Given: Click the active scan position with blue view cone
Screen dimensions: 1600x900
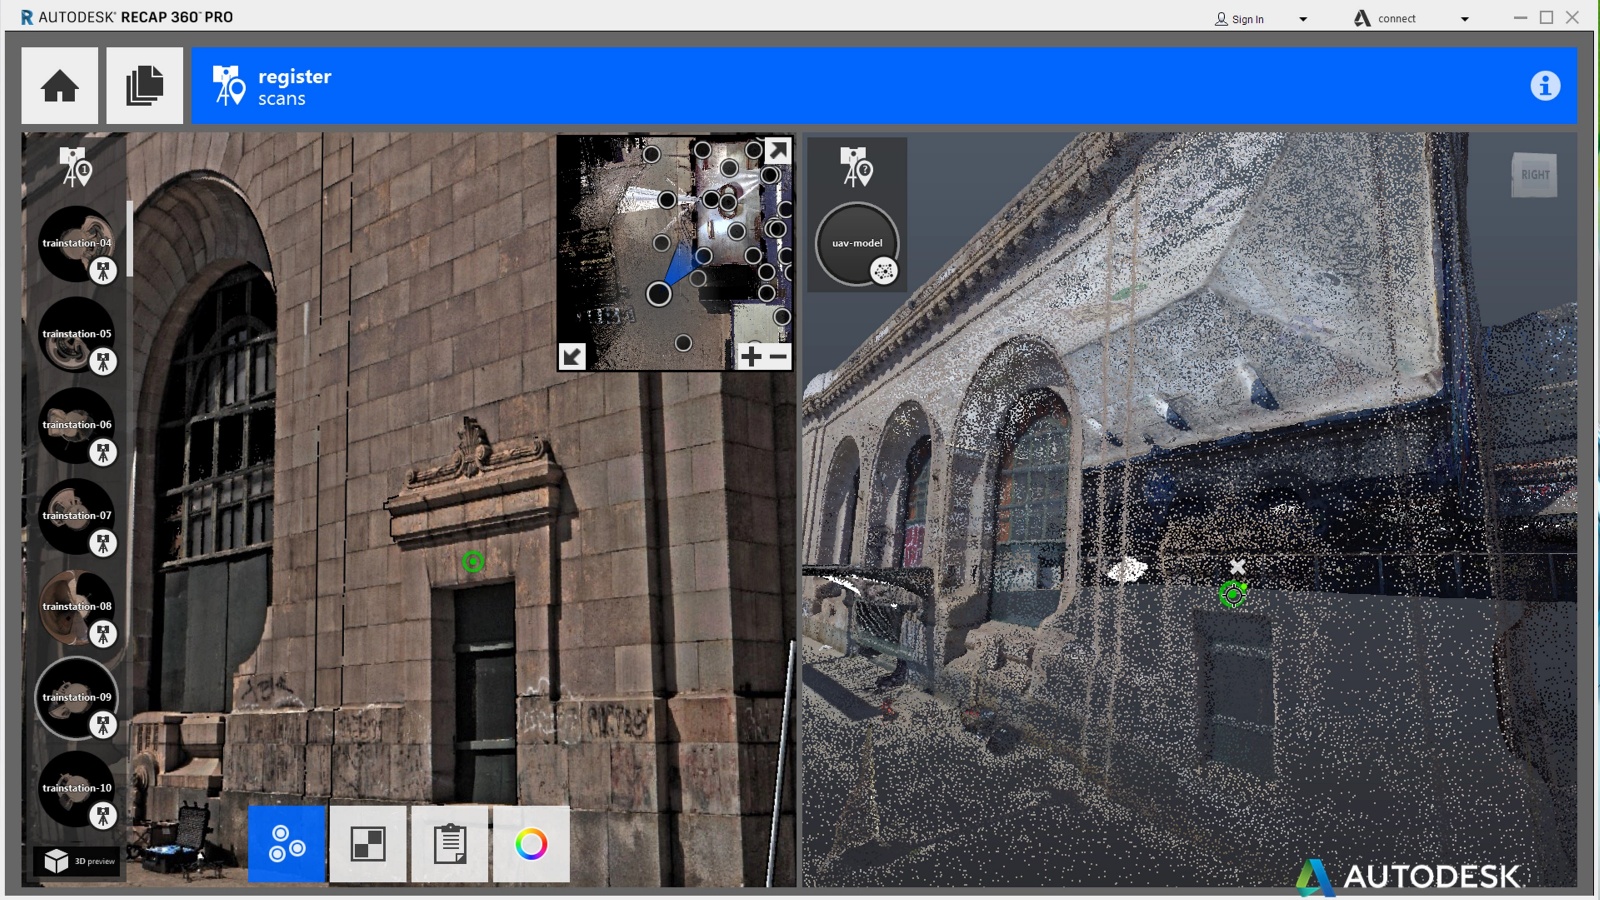Looking at the screenshot, I should point(659,294).
